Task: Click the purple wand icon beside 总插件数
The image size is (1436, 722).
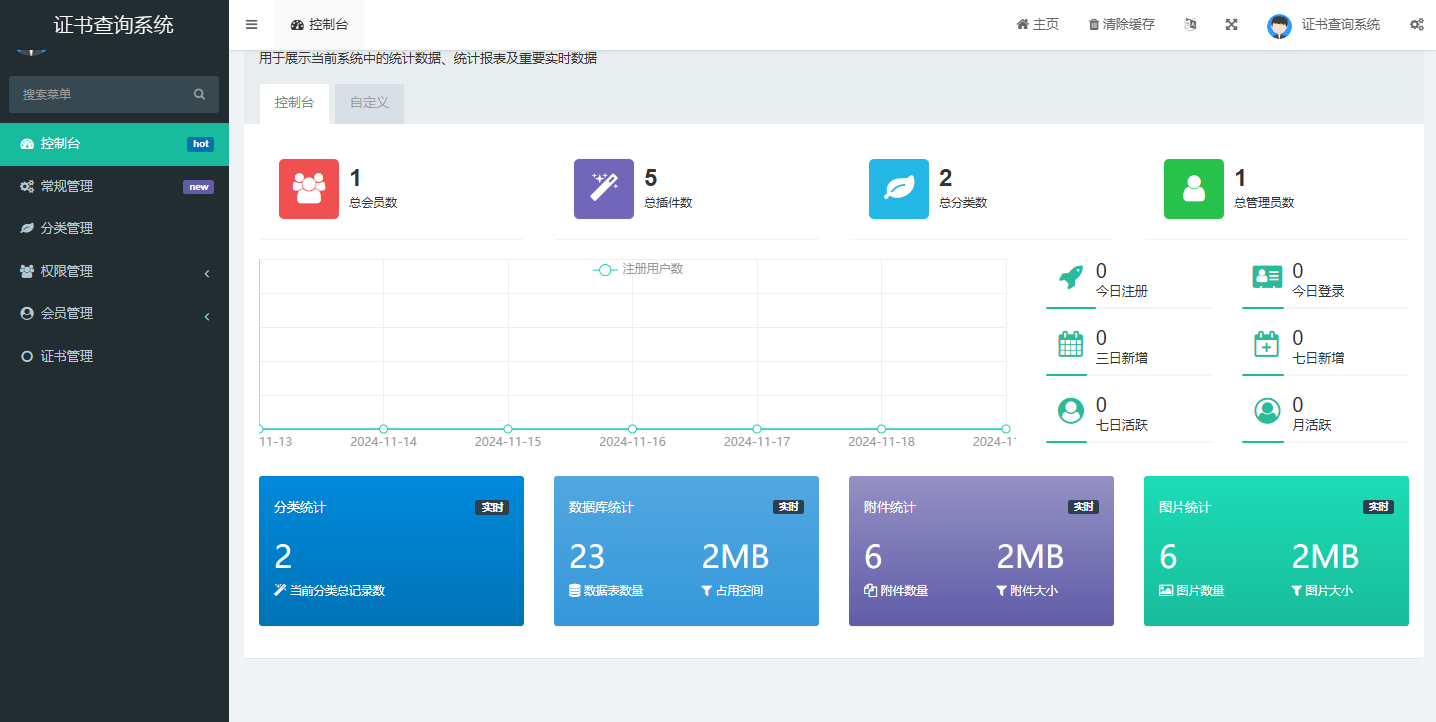Action: point(603,189)
